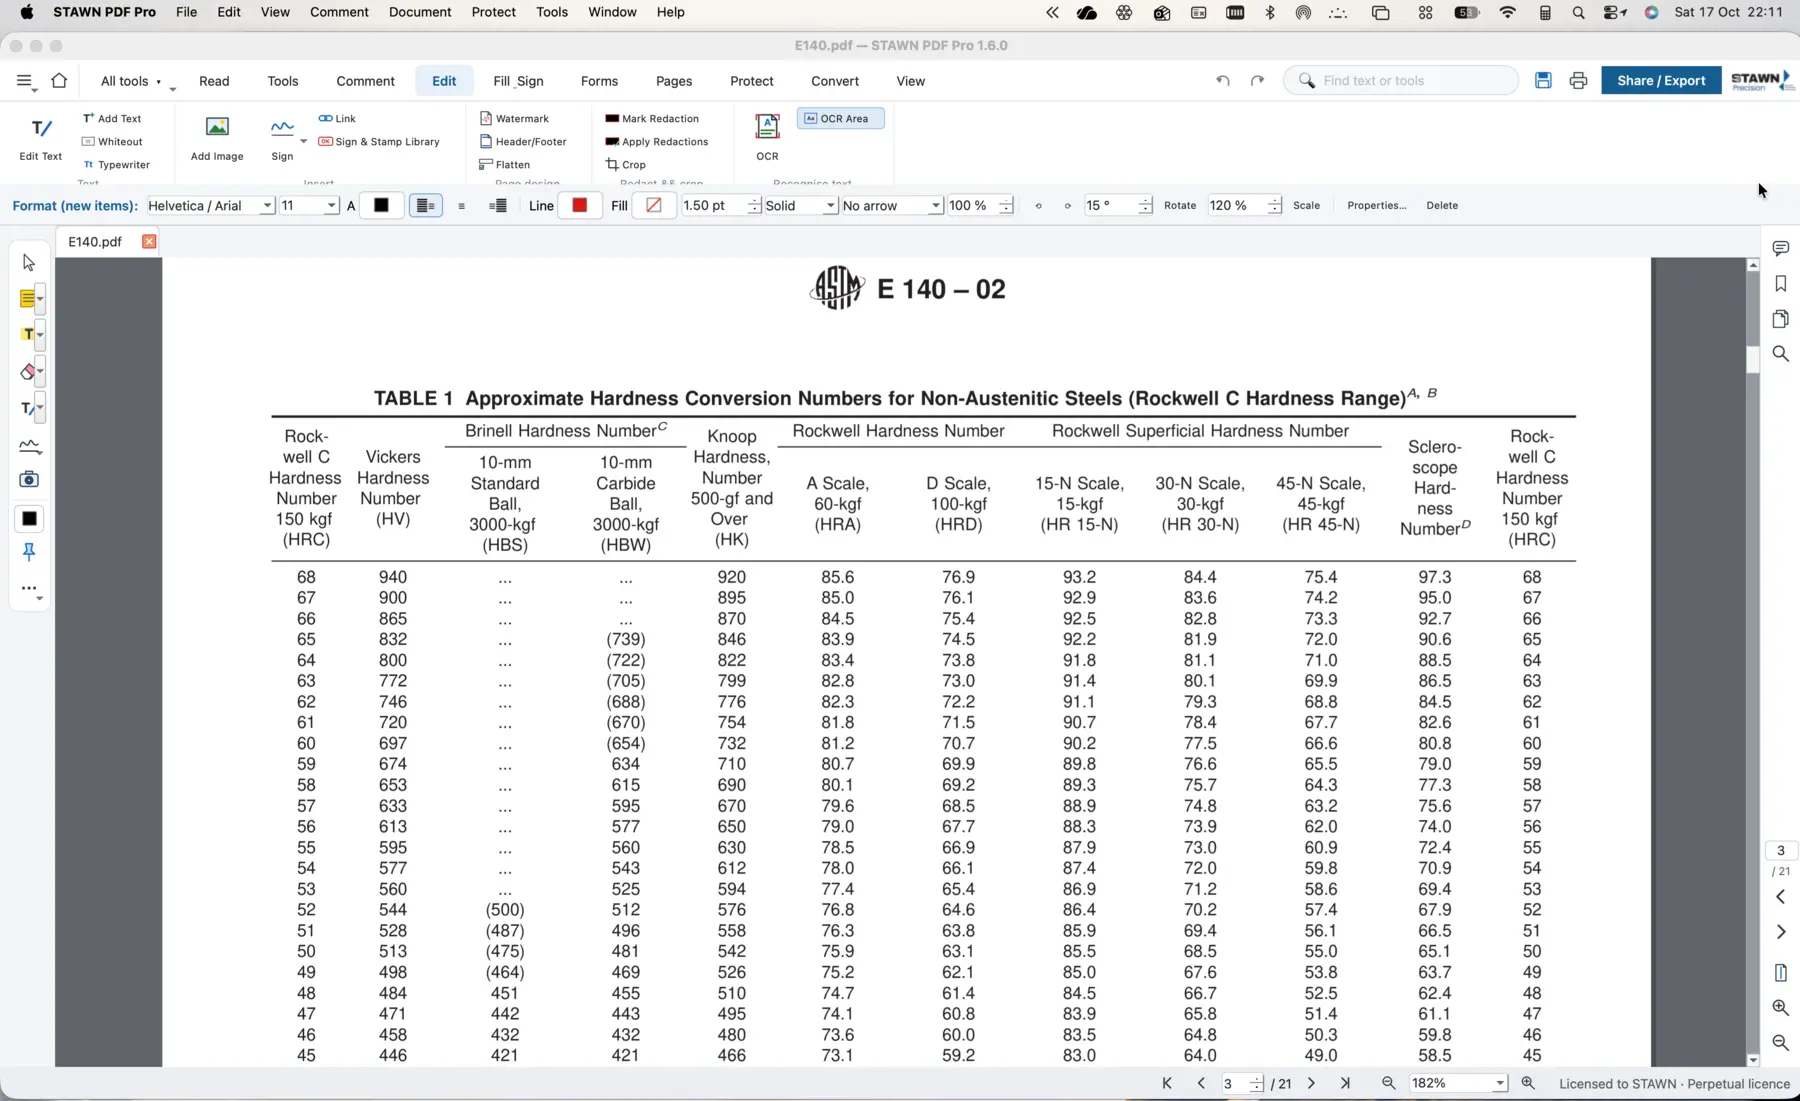1800x1101 pixels.
Task: Redo the last undone action
Action: click(1257, 81)
